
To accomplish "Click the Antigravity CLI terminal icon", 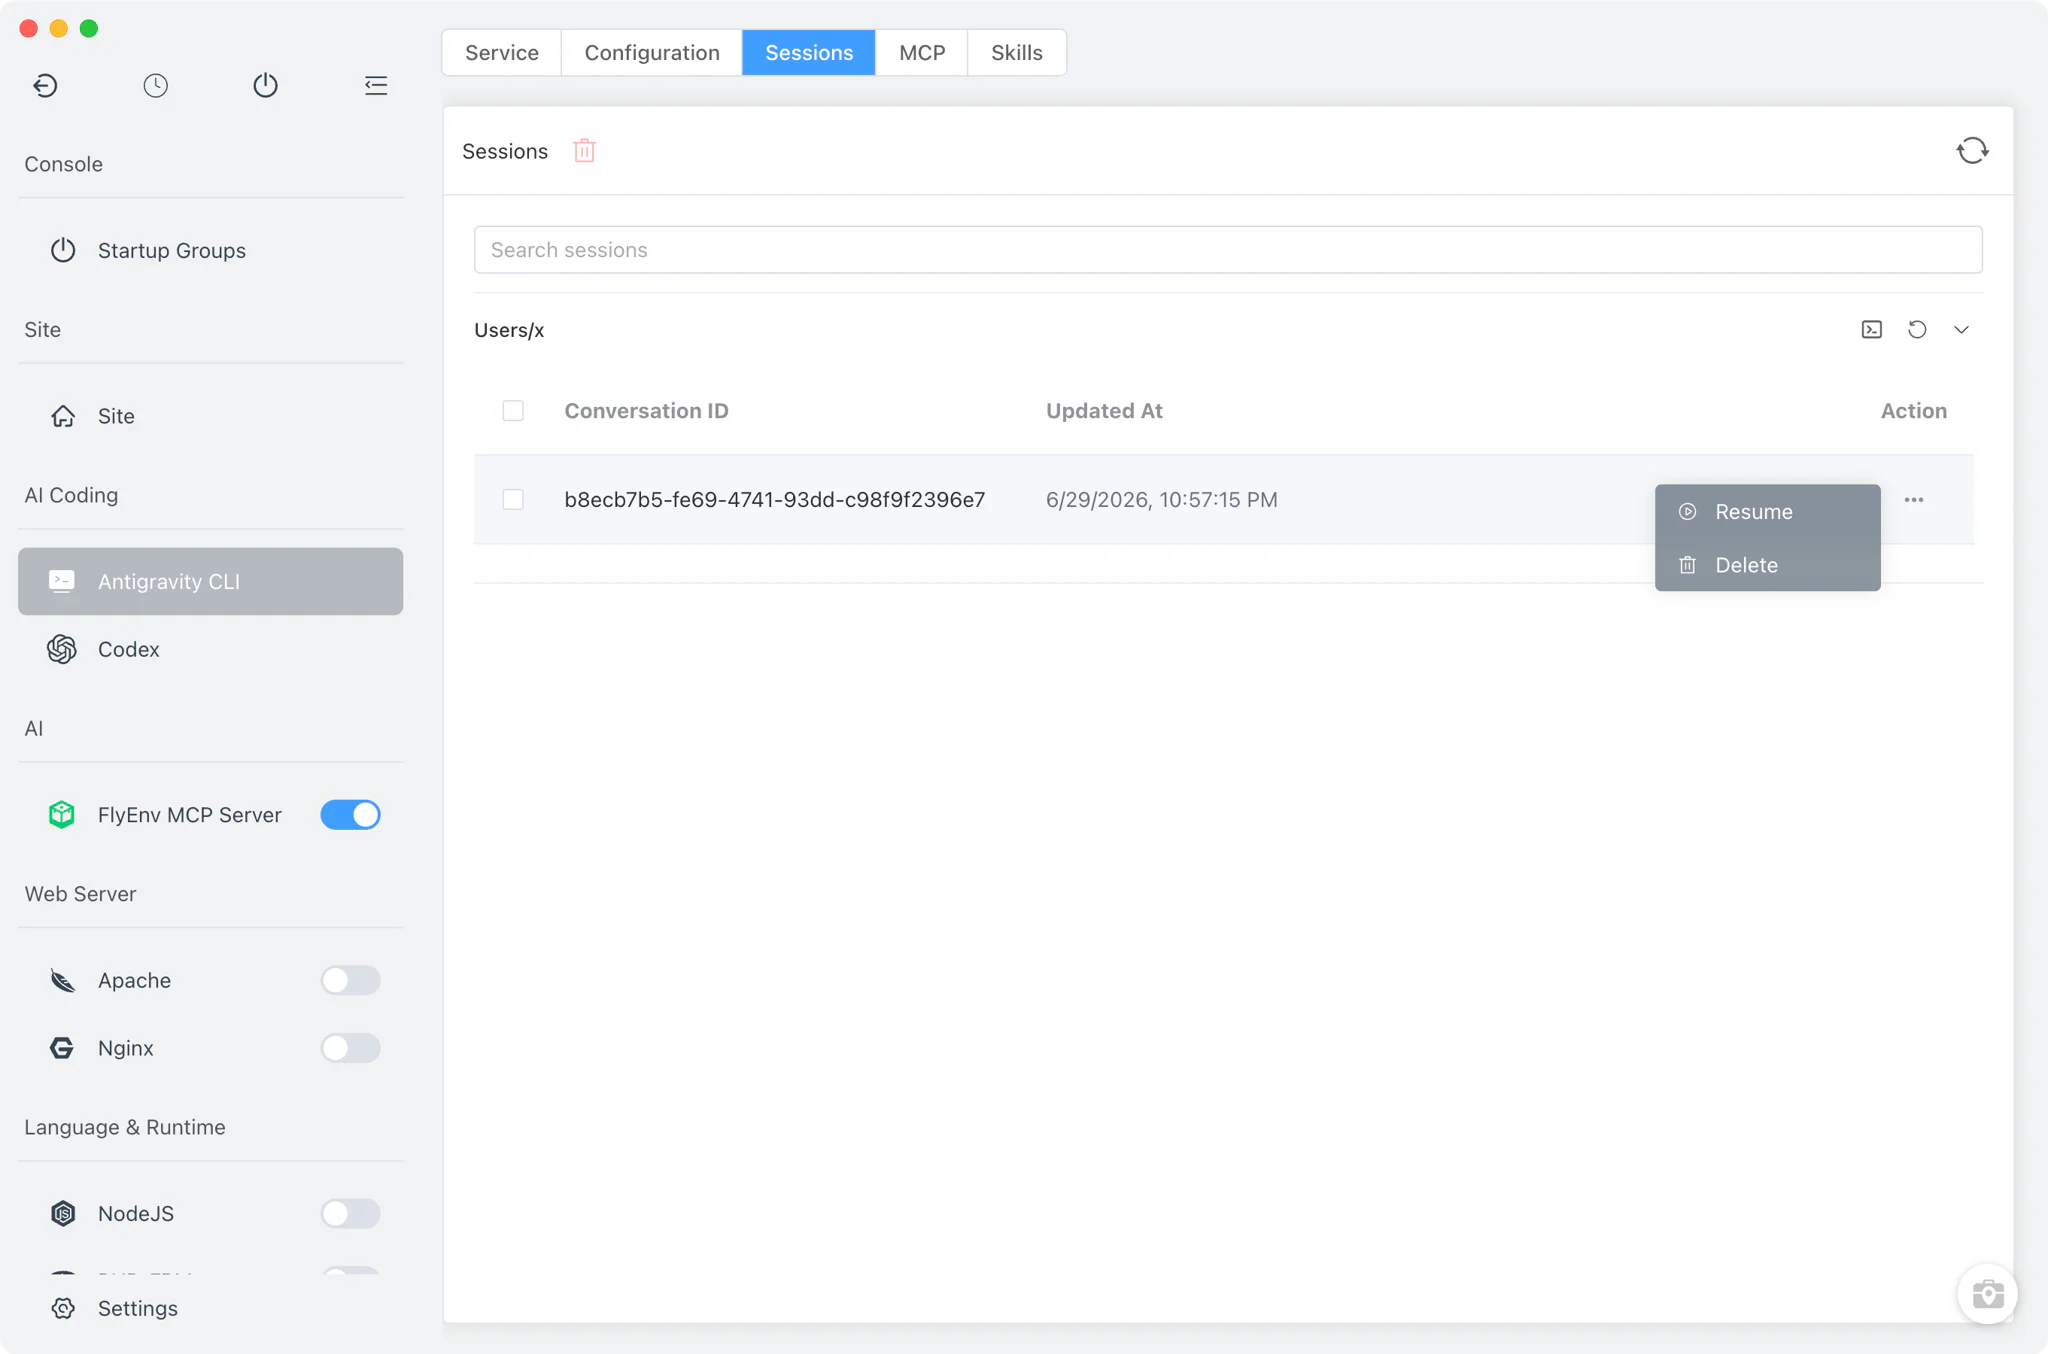I will tap(62, 581).
